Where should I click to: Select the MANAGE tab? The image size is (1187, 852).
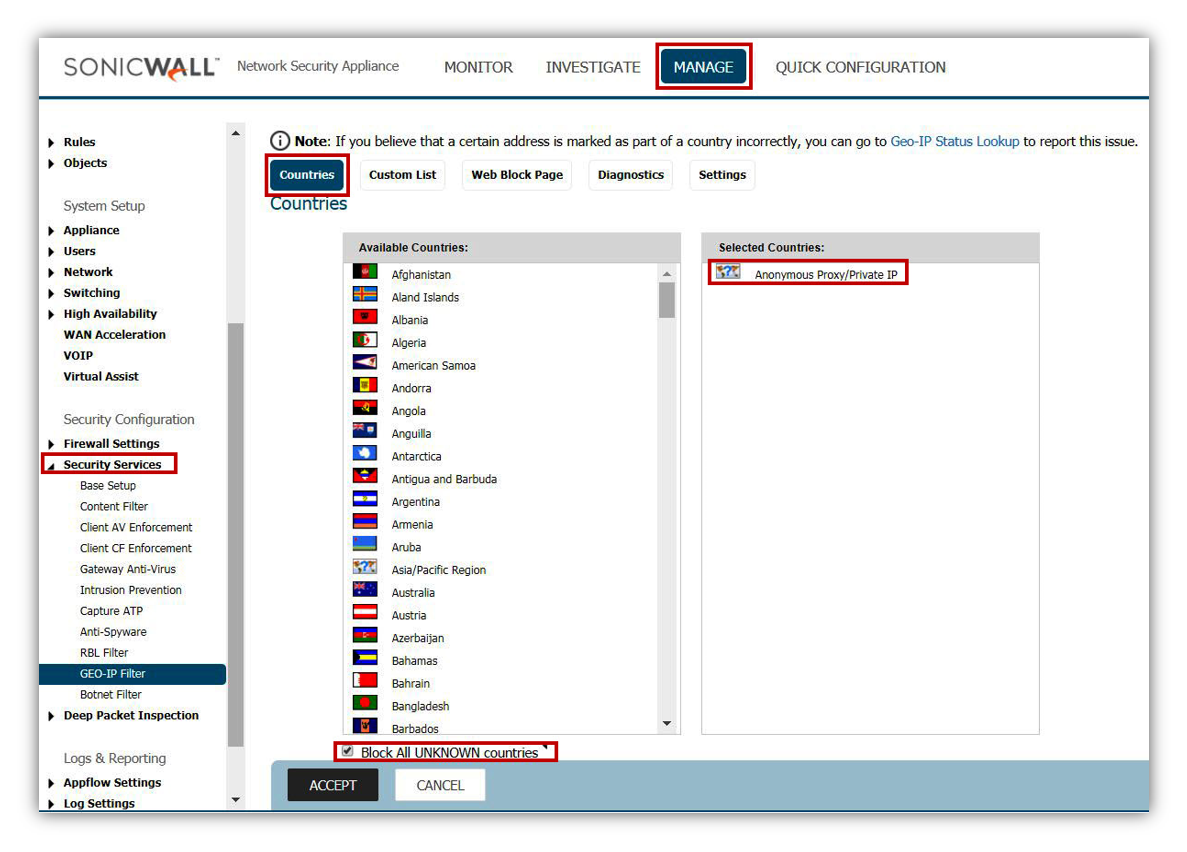(703, 67)
